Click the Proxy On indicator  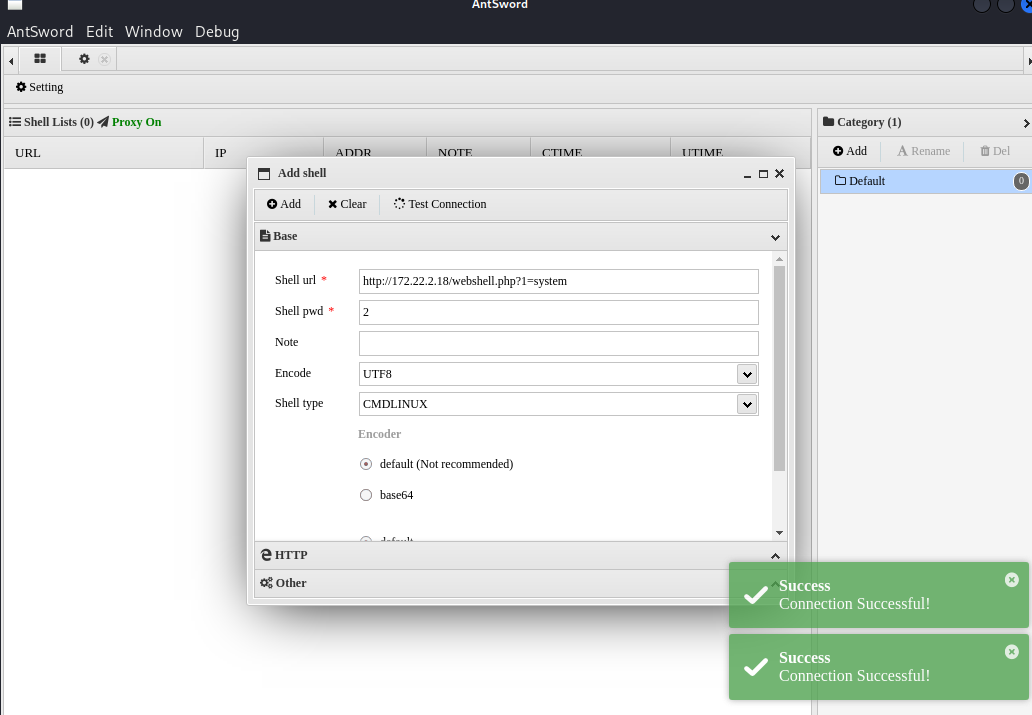(136, 122)
